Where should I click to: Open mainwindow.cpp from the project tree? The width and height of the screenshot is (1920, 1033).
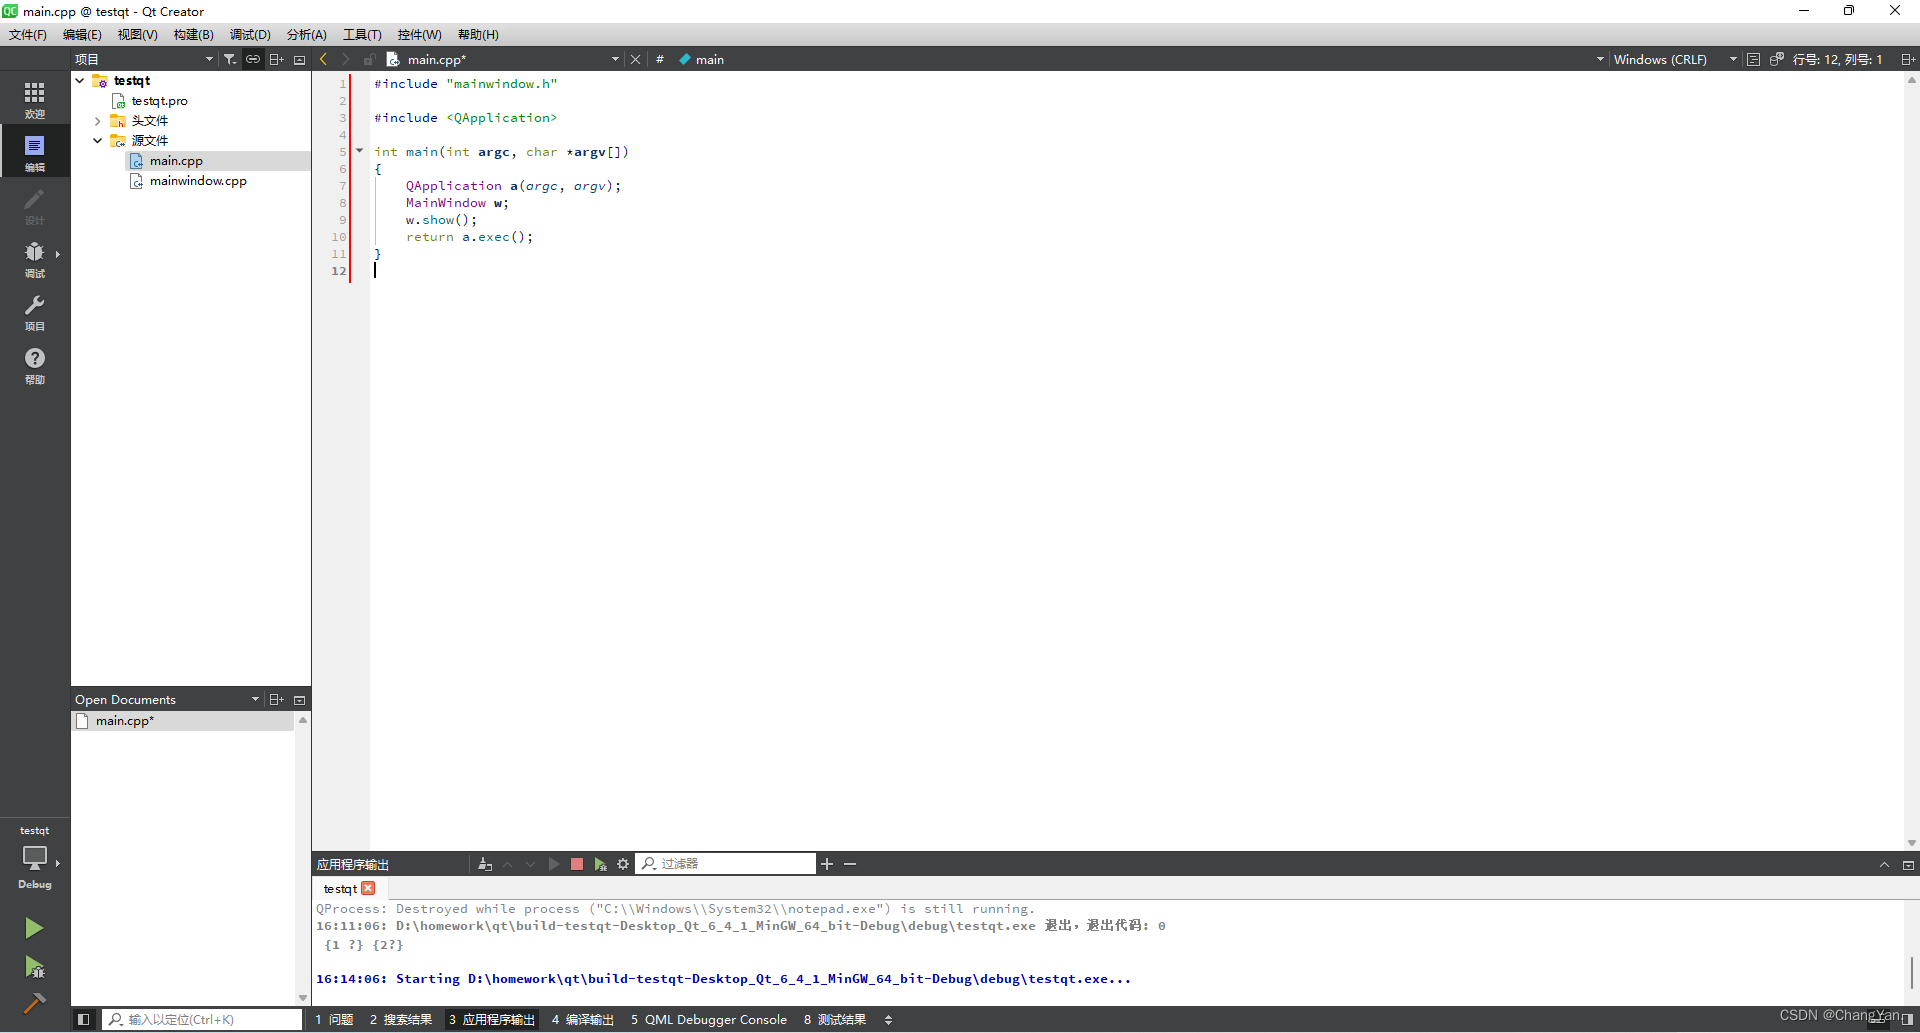pos(198,181)
